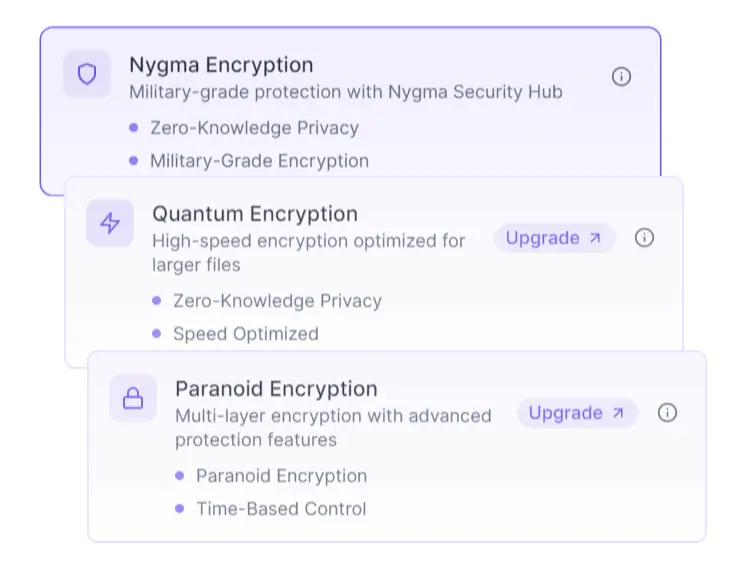Click Paranoid Encryption feature bullet text
The height and width of the screenshot is (564, 740).
(x=282, y=476)
